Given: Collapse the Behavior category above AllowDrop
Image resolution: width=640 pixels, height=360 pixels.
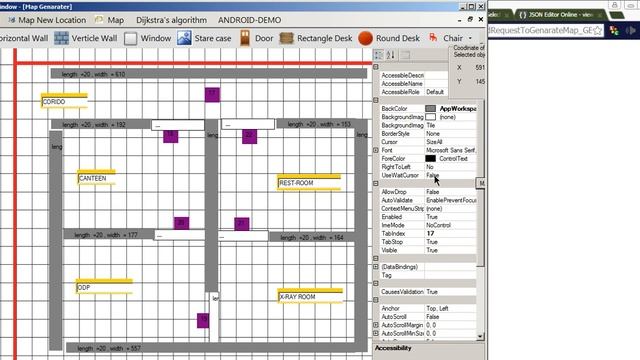Looking at the screenshot, I should pyautogui.click(x=376, y=183).
